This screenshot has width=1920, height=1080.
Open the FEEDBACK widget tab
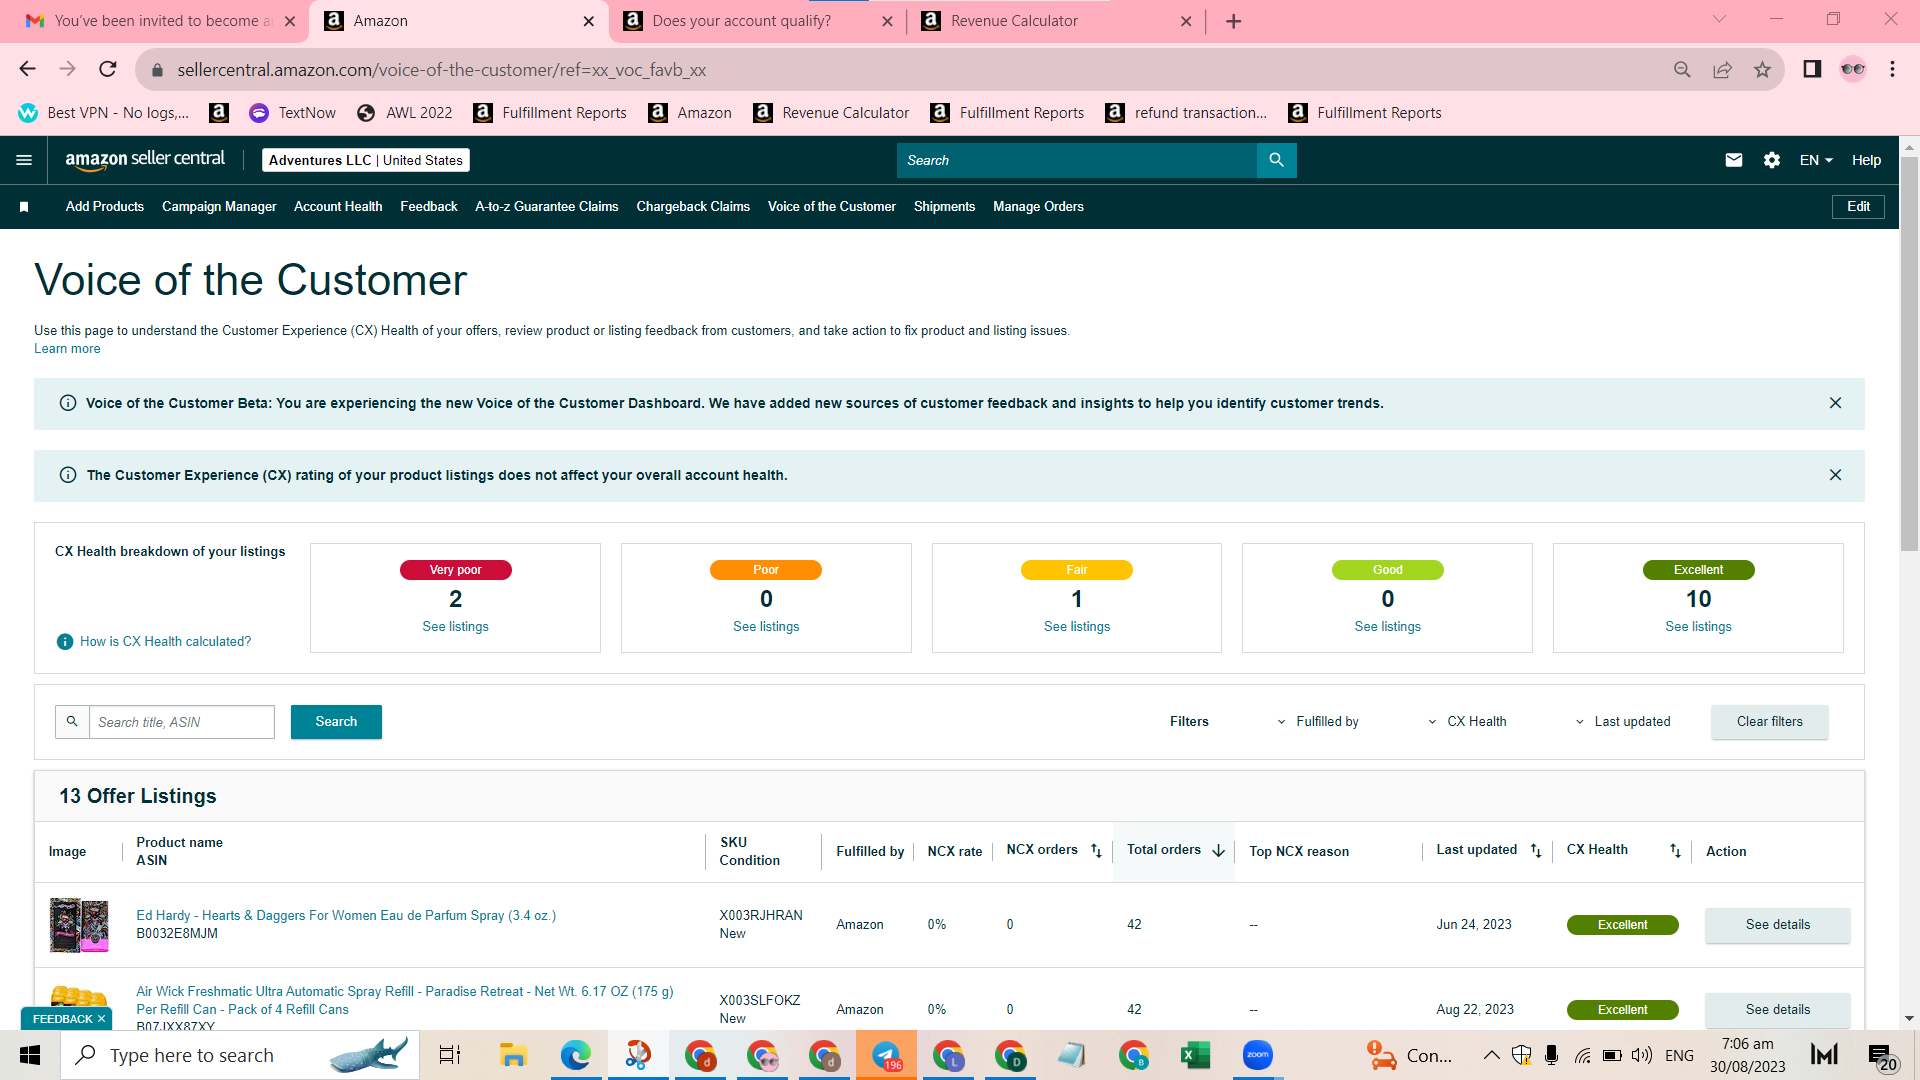coord(67,1019)
